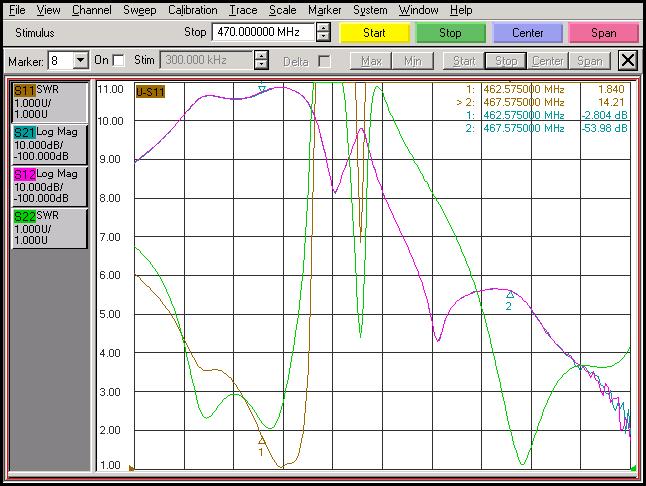The width and height of the screenshot is (646, 486).
Task: Open the File menu
Action: [x=17, y=10]
